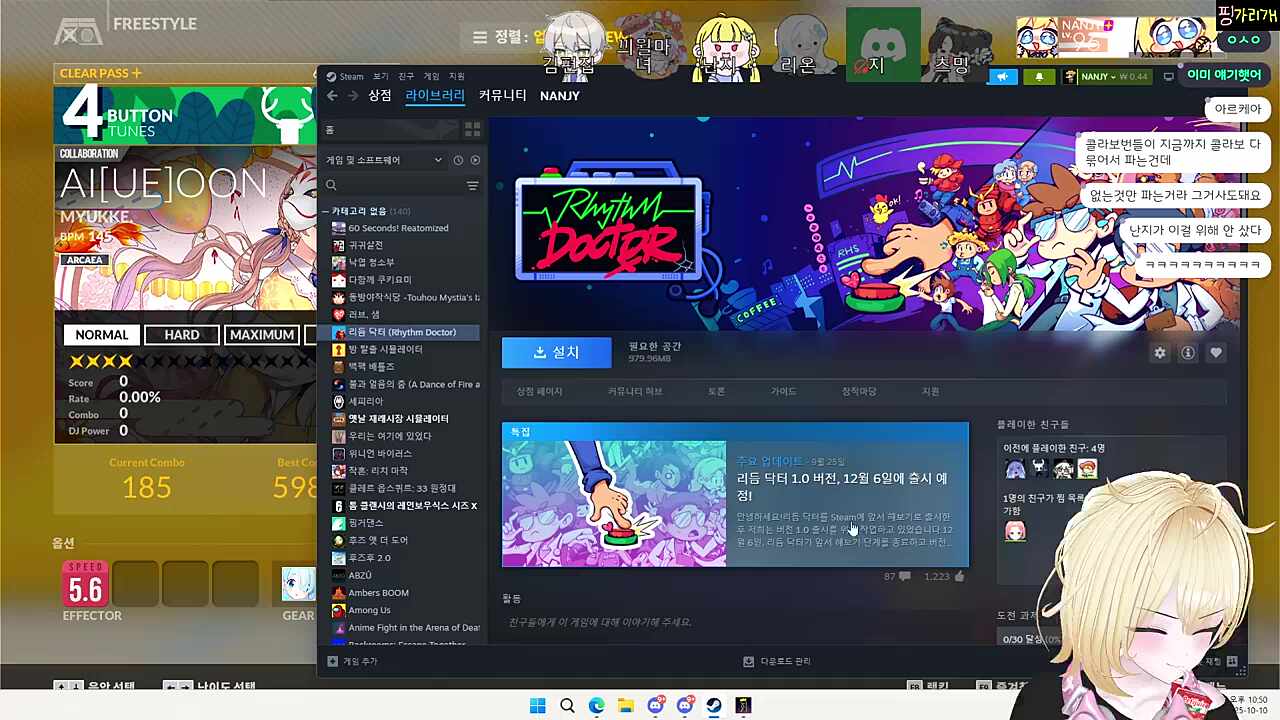1280x720 pixels.
Task: Toggle the favorite heart icon
Action: [x=1216, y=353]
